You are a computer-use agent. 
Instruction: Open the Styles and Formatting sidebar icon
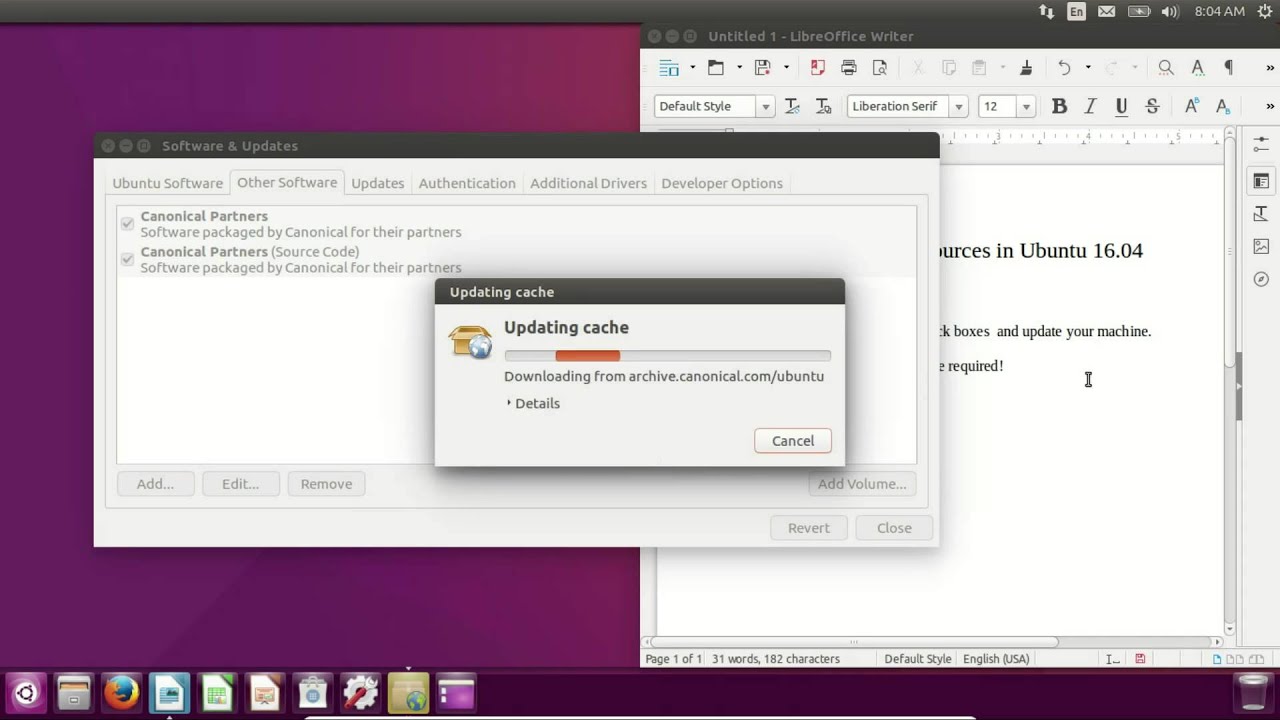pos(1261,214)
